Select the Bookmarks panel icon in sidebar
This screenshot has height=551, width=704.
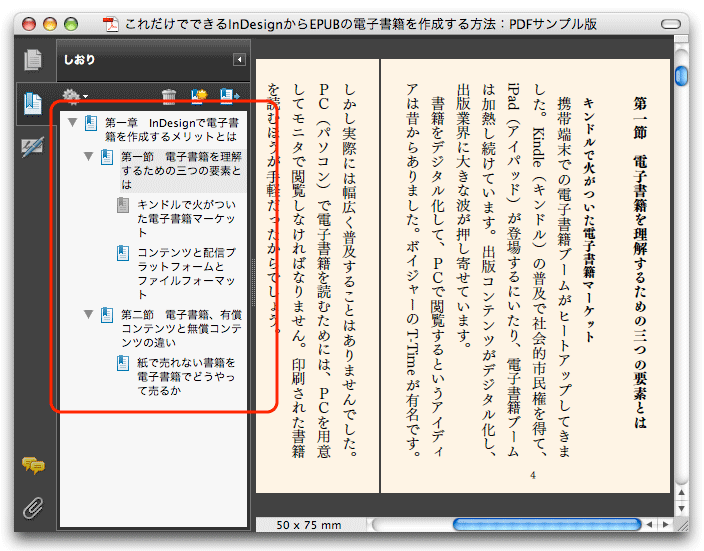[x=33, y=104]
